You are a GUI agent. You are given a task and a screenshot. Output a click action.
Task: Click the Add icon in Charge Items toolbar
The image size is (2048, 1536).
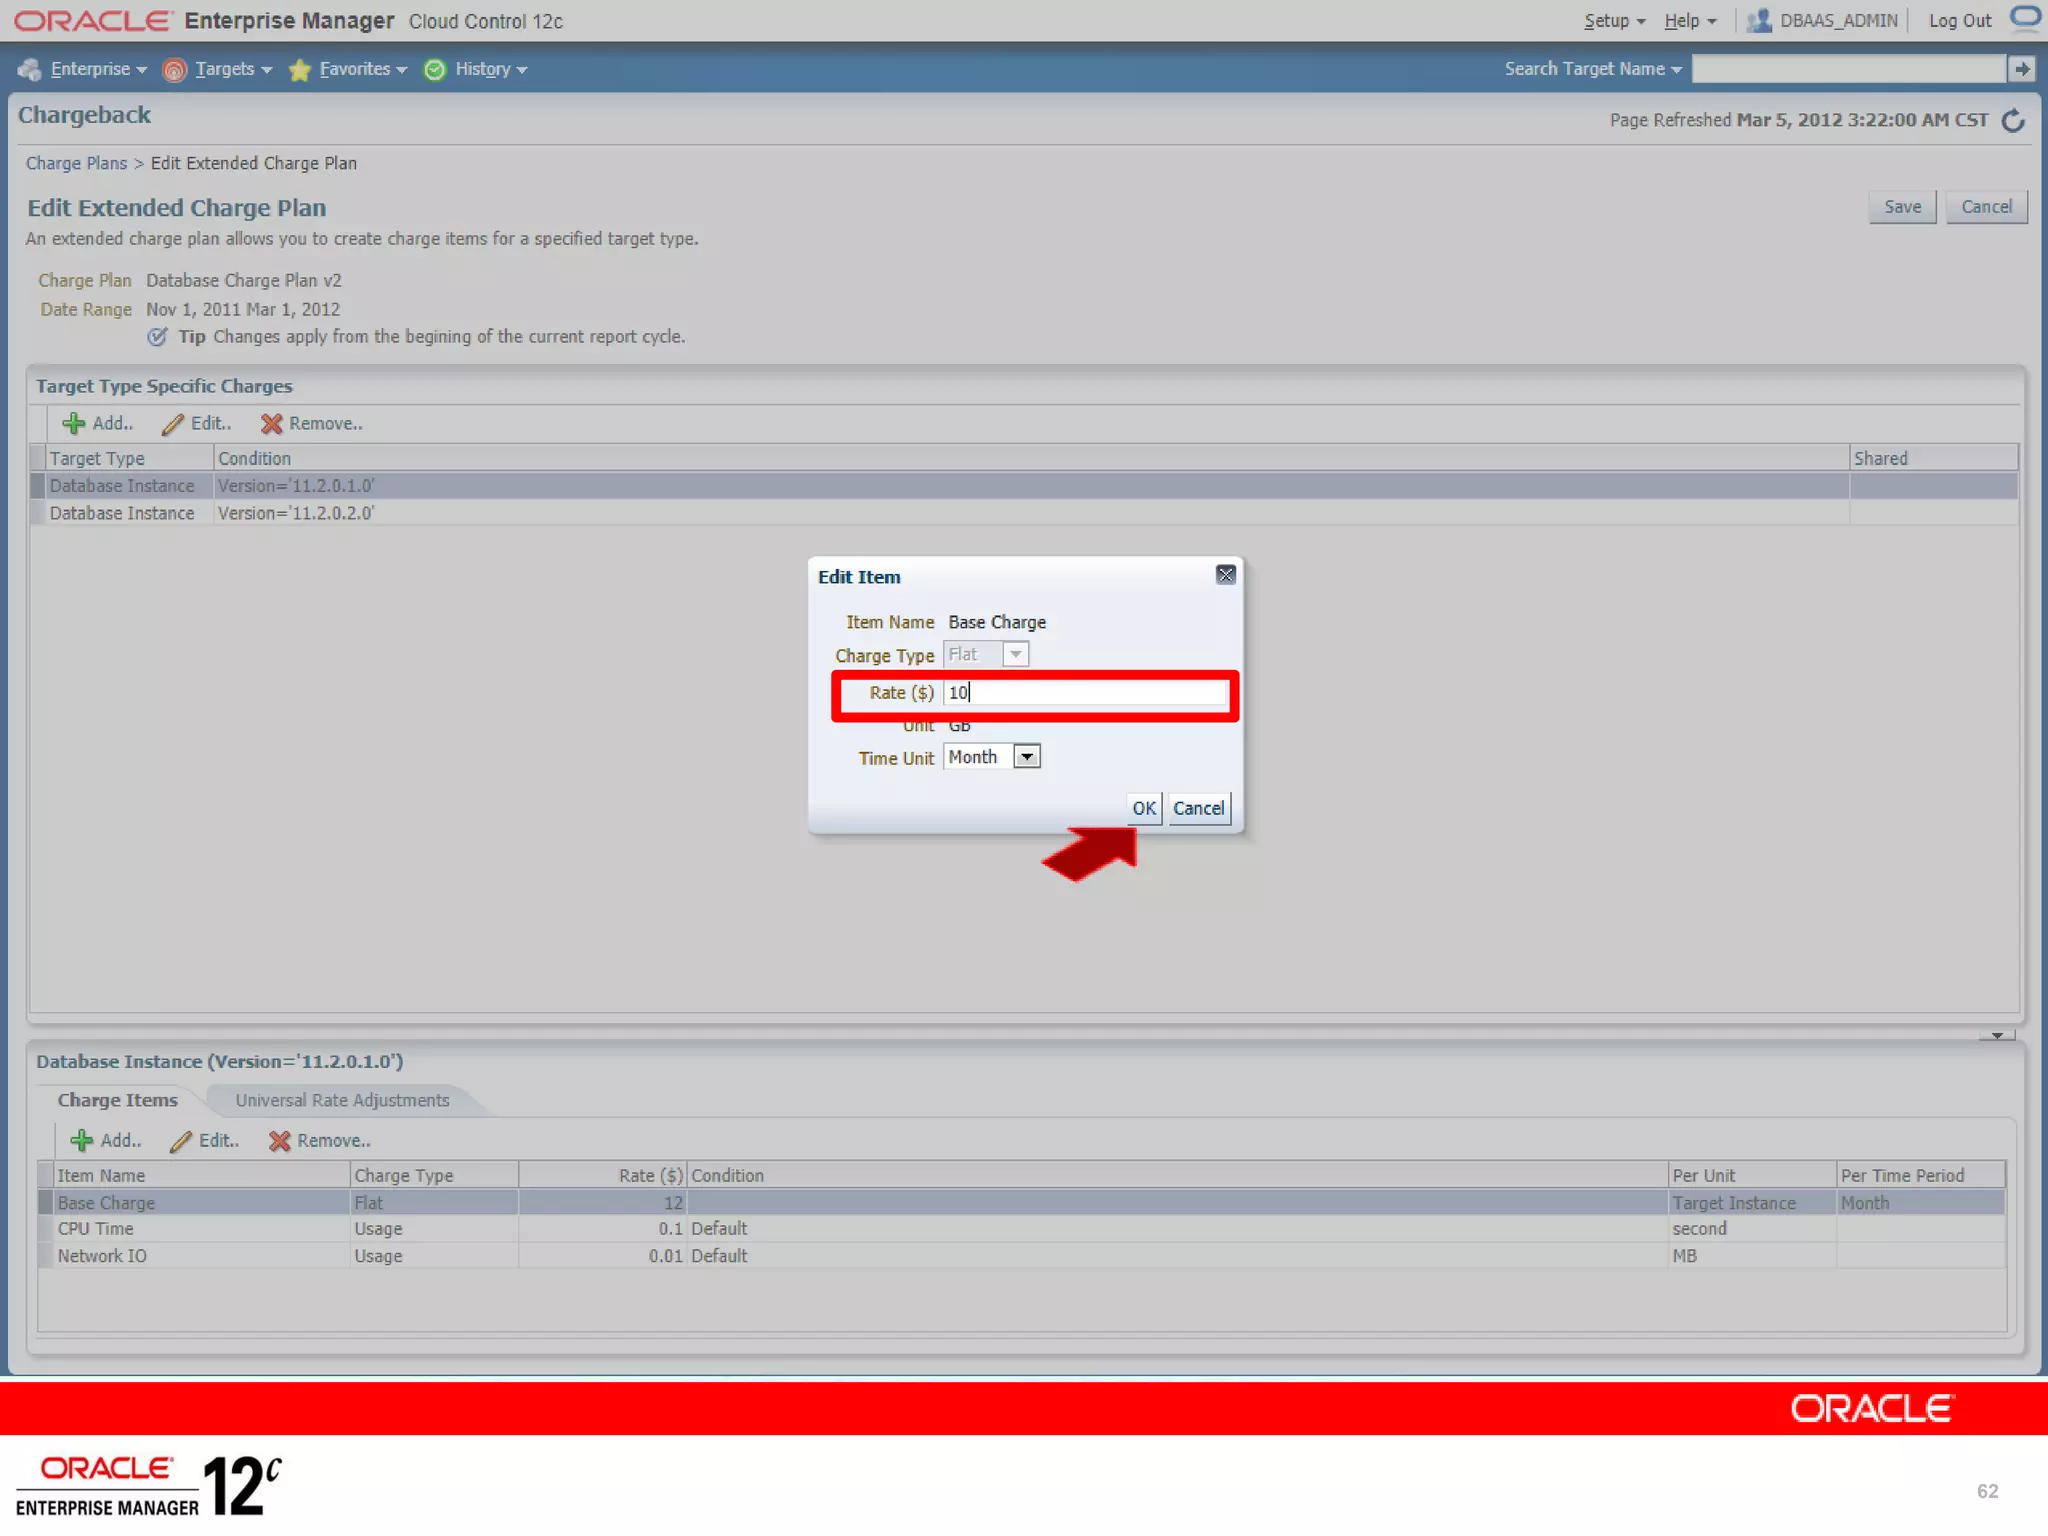pyautogui.click(x=81, y=1141)
